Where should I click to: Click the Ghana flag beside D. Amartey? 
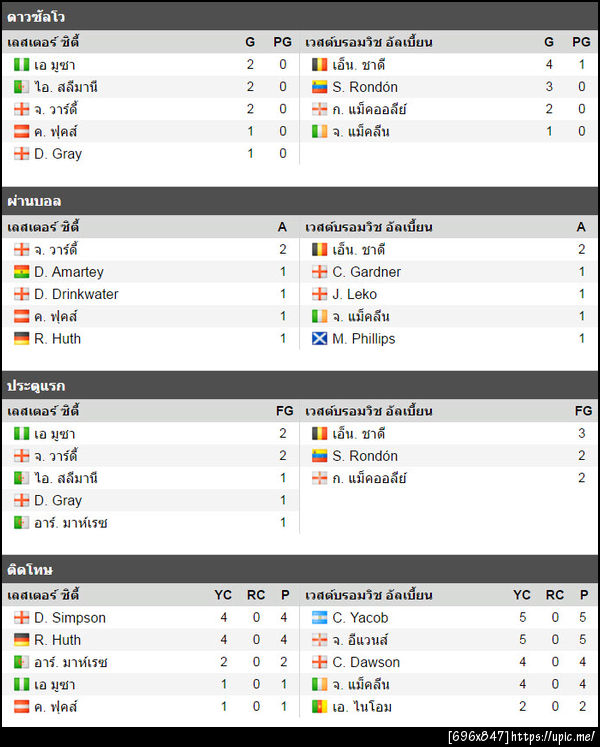[x=21, y=272]
